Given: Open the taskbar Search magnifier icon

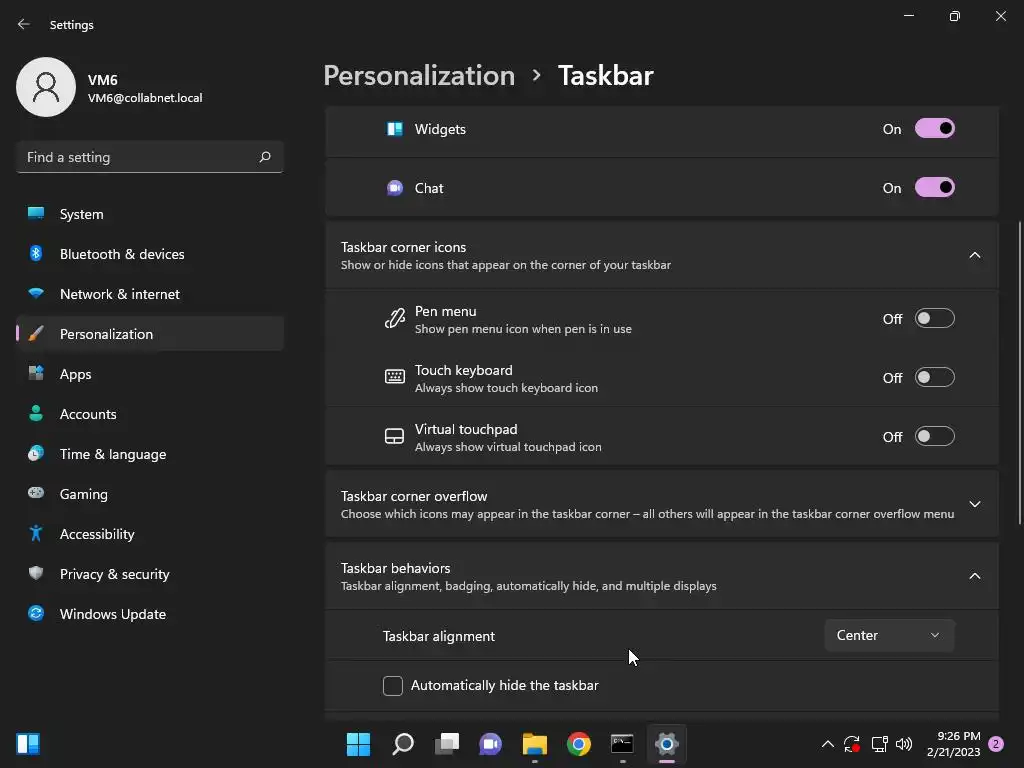Looking at the screenshot, I should click(x=403, y=744).
